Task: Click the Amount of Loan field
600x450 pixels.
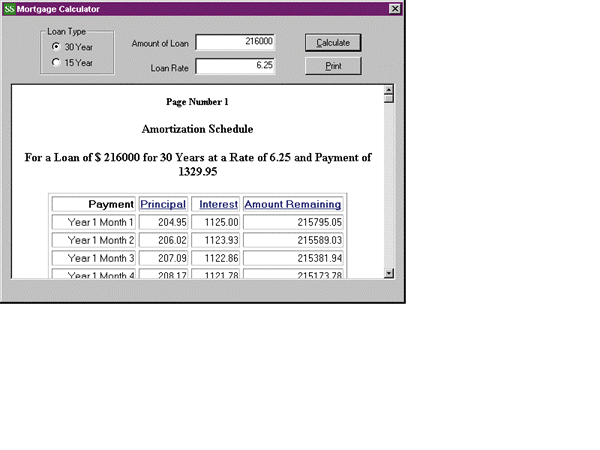Action: coord(236,43)
